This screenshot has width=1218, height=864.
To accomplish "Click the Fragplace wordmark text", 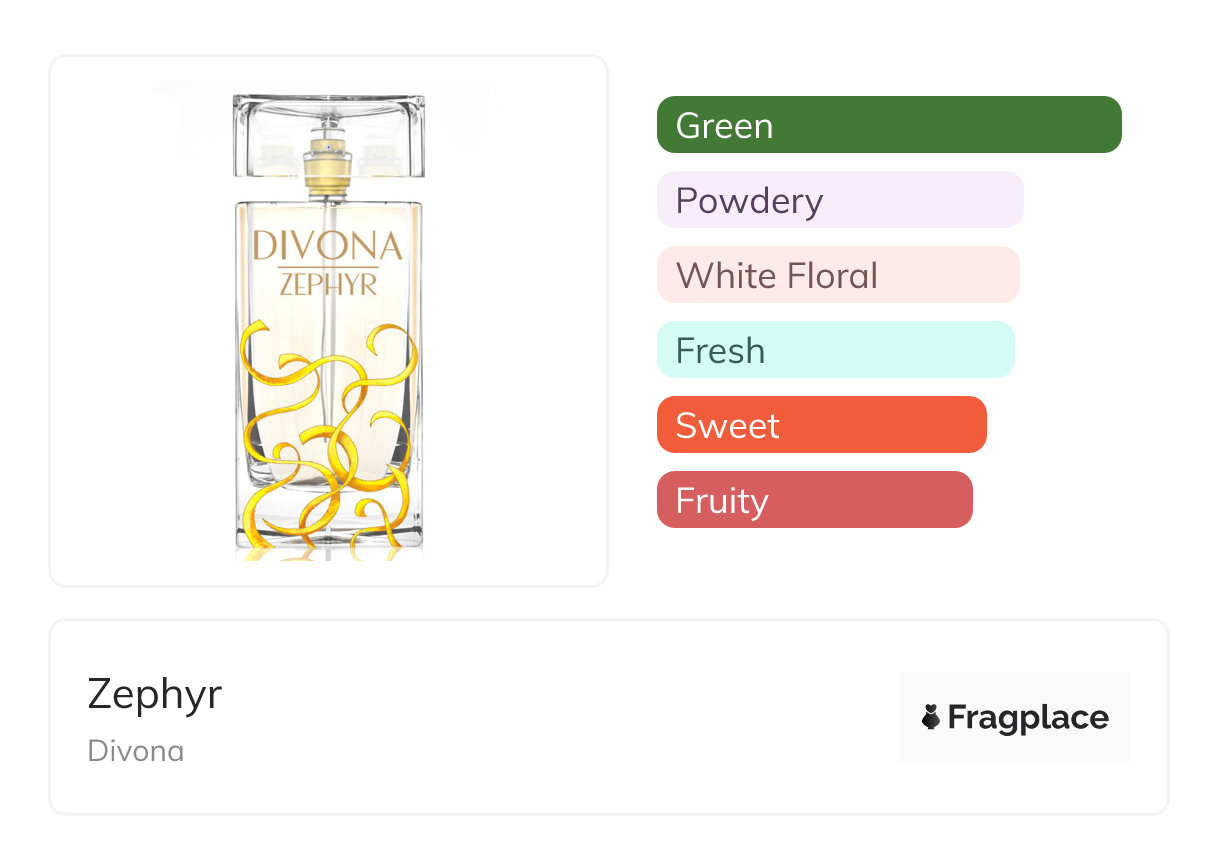I will point(1028,717).
